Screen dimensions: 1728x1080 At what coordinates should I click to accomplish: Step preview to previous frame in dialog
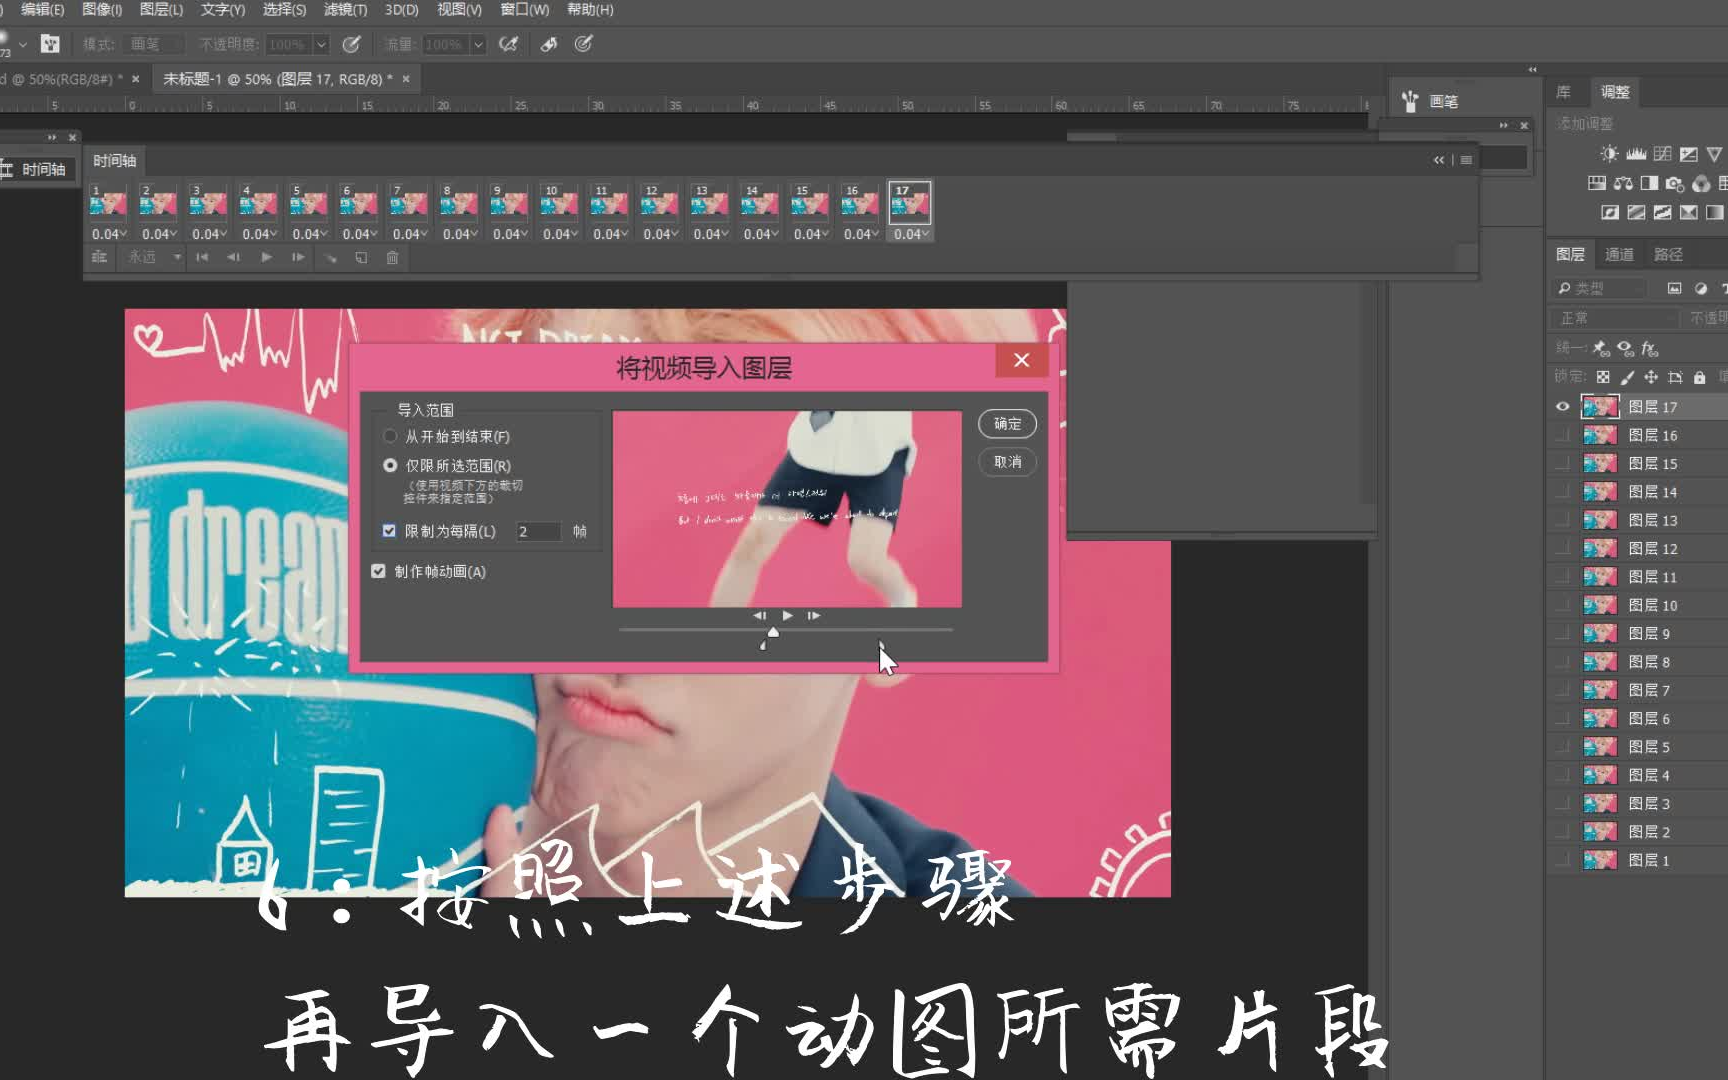[x=759, y=616]
